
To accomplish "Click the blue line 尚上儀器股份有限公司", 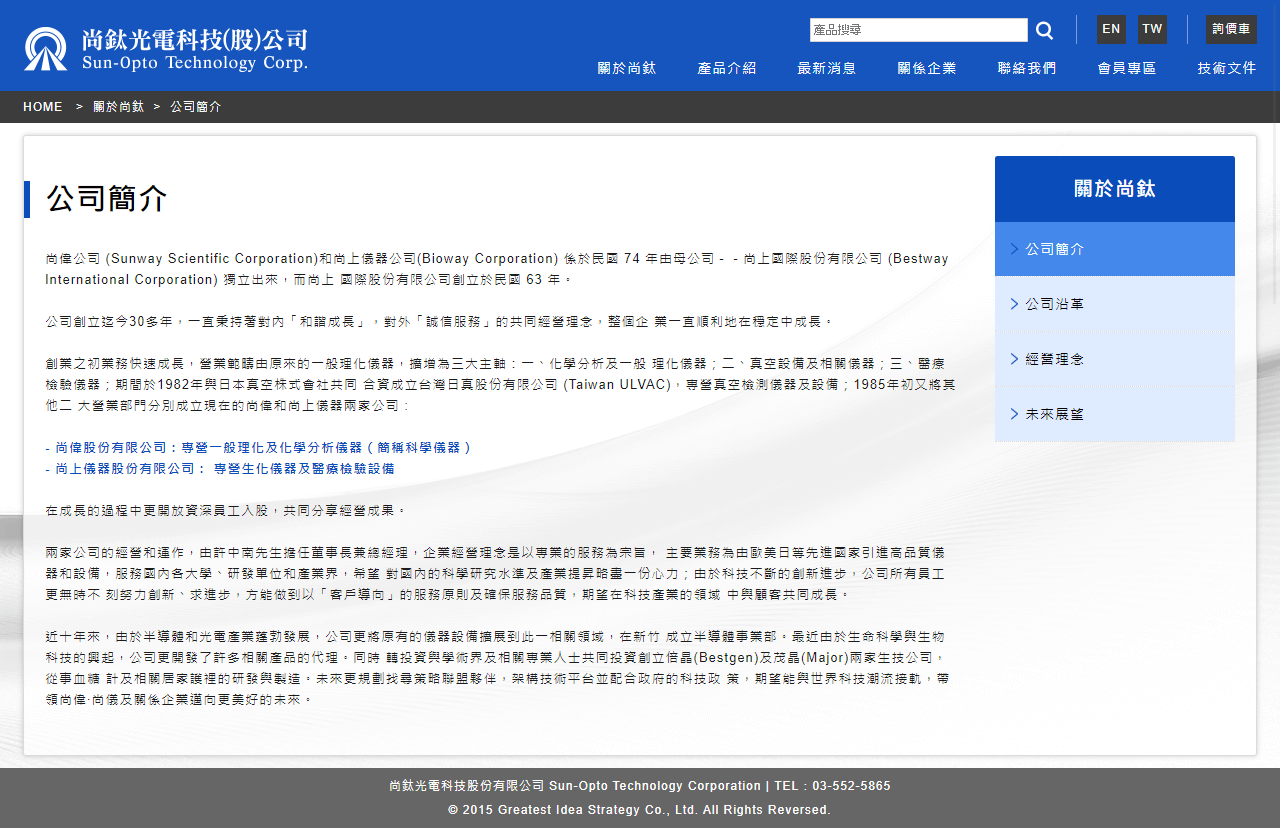I will click(220, 469).
